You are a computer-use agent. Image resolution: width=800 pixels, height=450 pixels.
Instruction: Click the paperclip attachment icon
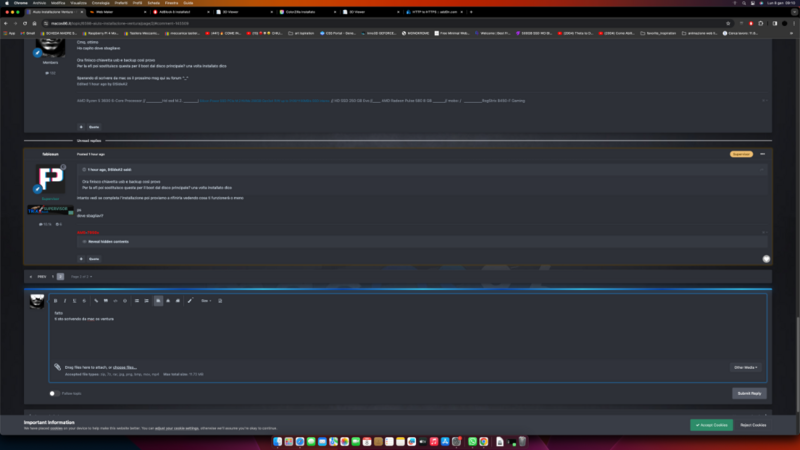(x=58, y=367)
